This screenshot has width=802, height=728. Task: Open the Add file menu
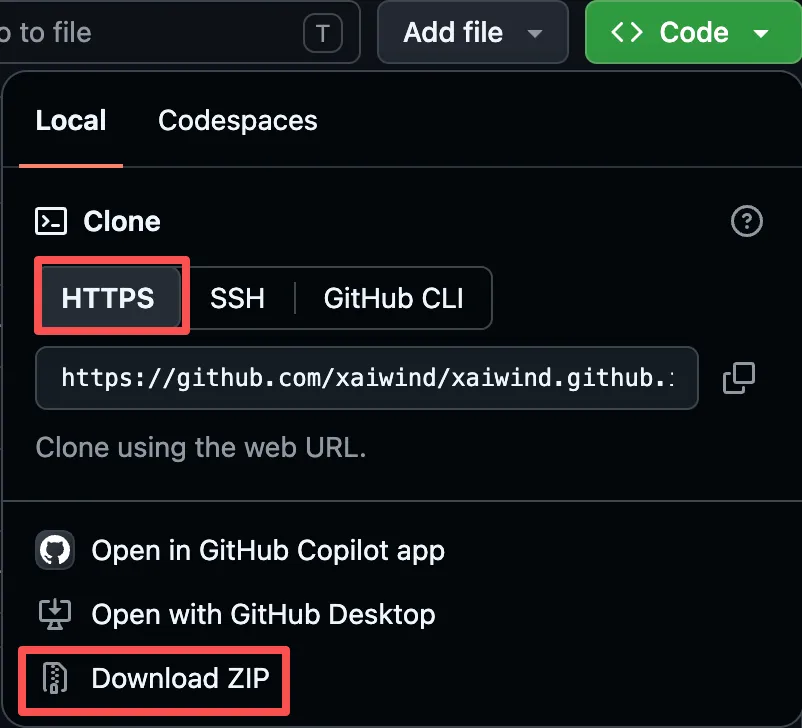[x=473, y=32]
